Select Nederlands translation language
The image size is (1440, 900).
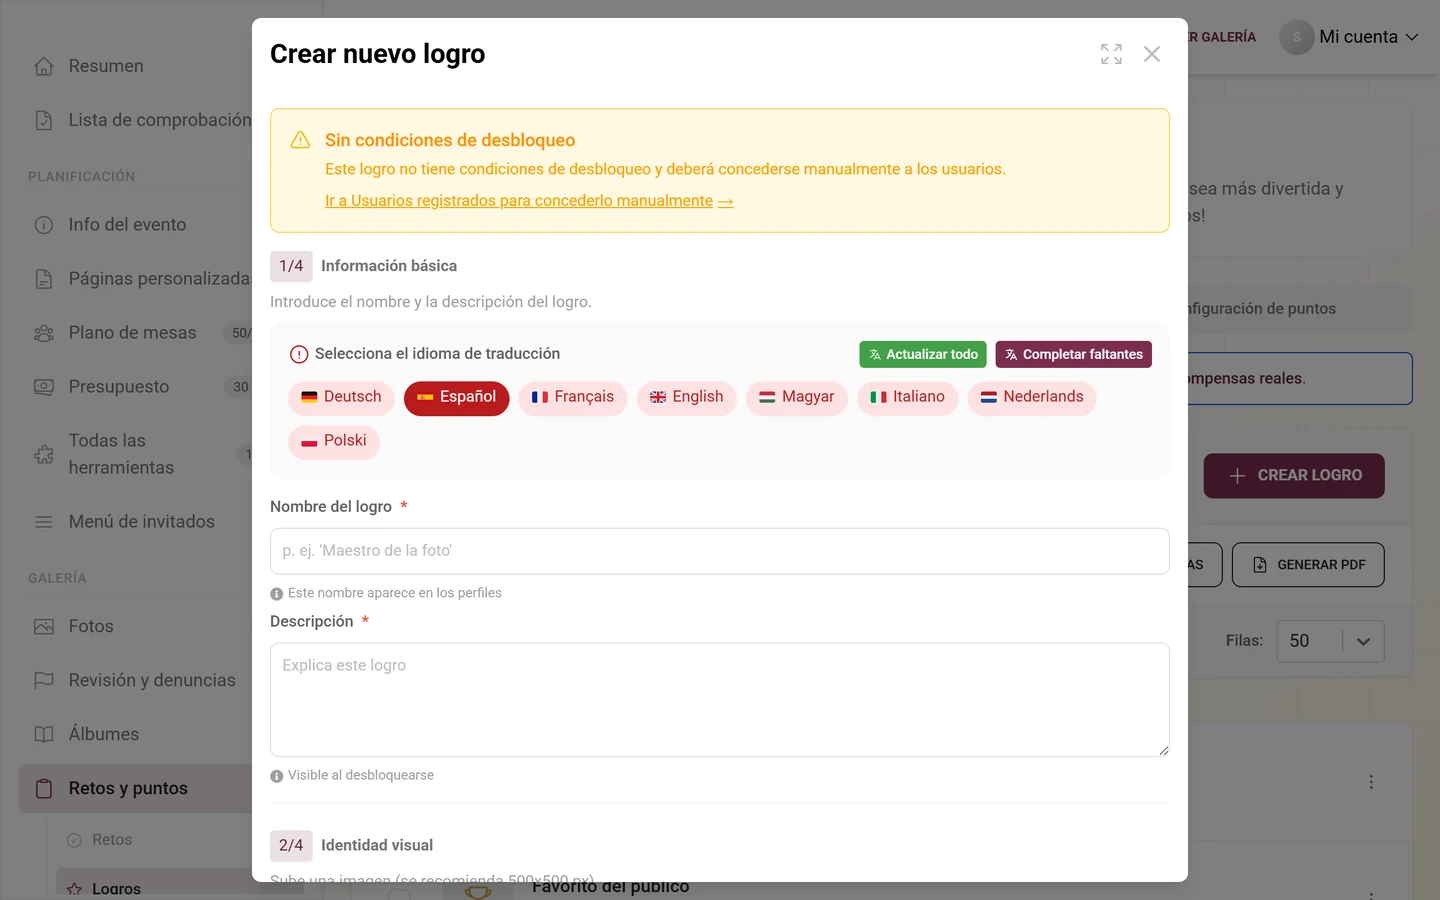[x=1032, y=397]
